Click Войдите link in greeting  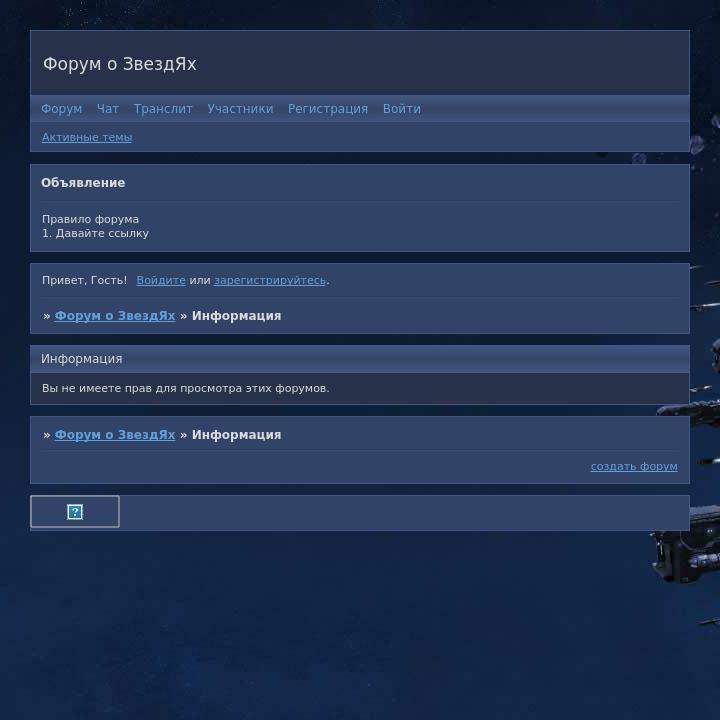(161, 280)
